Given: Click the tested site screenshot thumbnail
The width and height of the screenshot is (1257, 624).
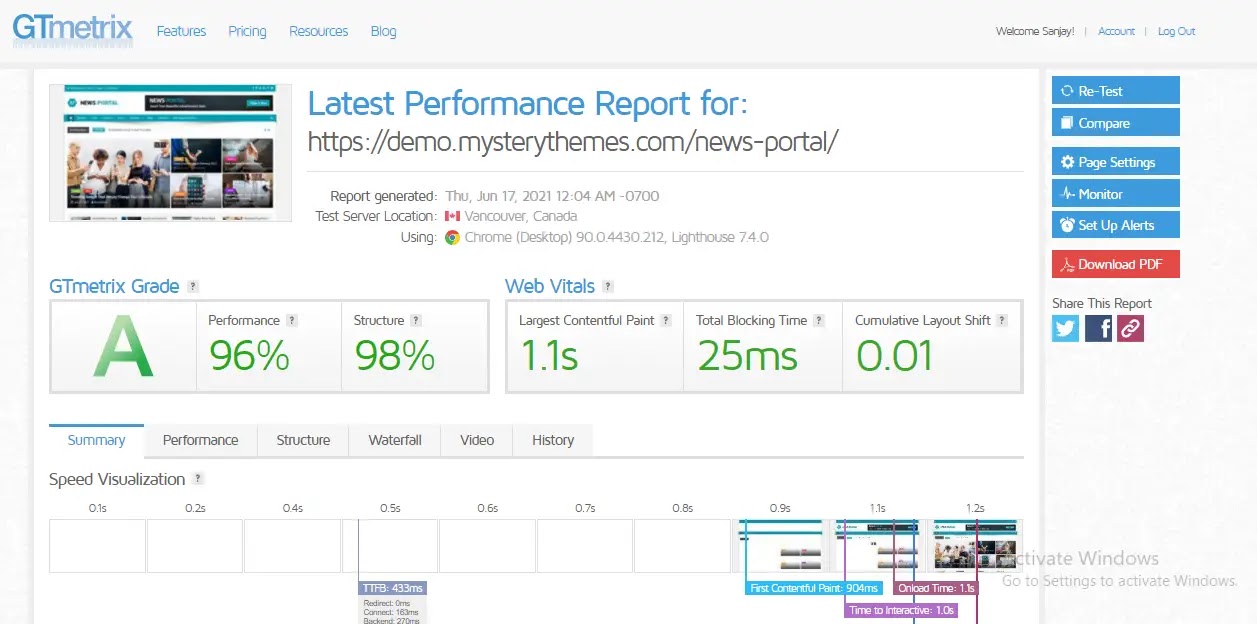Looking at the screenshot, I should click(x=171, y=153).
